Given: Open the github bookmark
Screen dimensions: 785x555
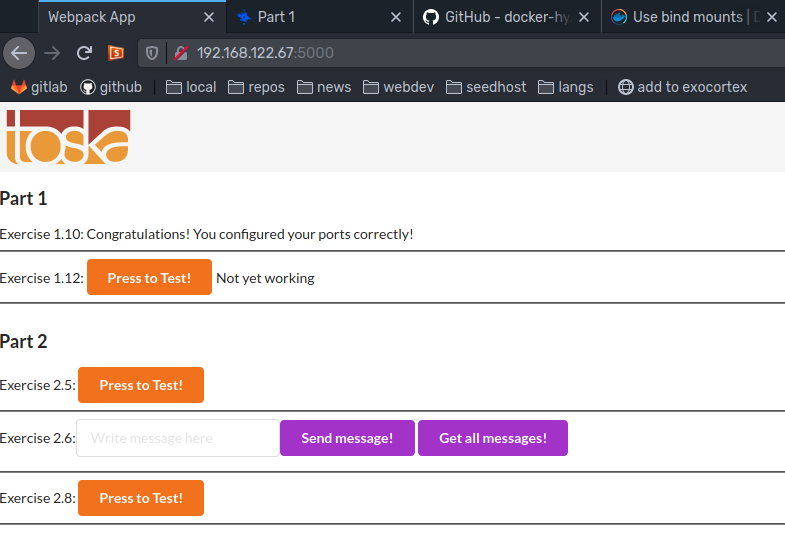Looking at the screenshot, I should (x=110, y=87).
